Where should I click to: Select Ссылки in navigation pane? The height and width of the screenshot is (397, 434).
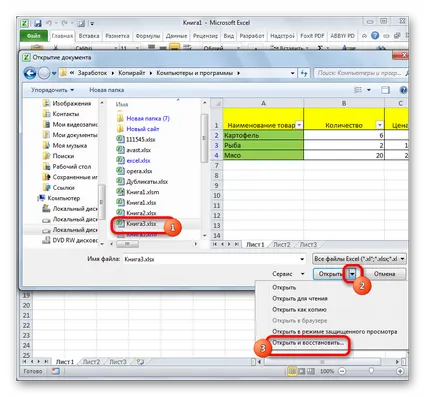(59, 188)
